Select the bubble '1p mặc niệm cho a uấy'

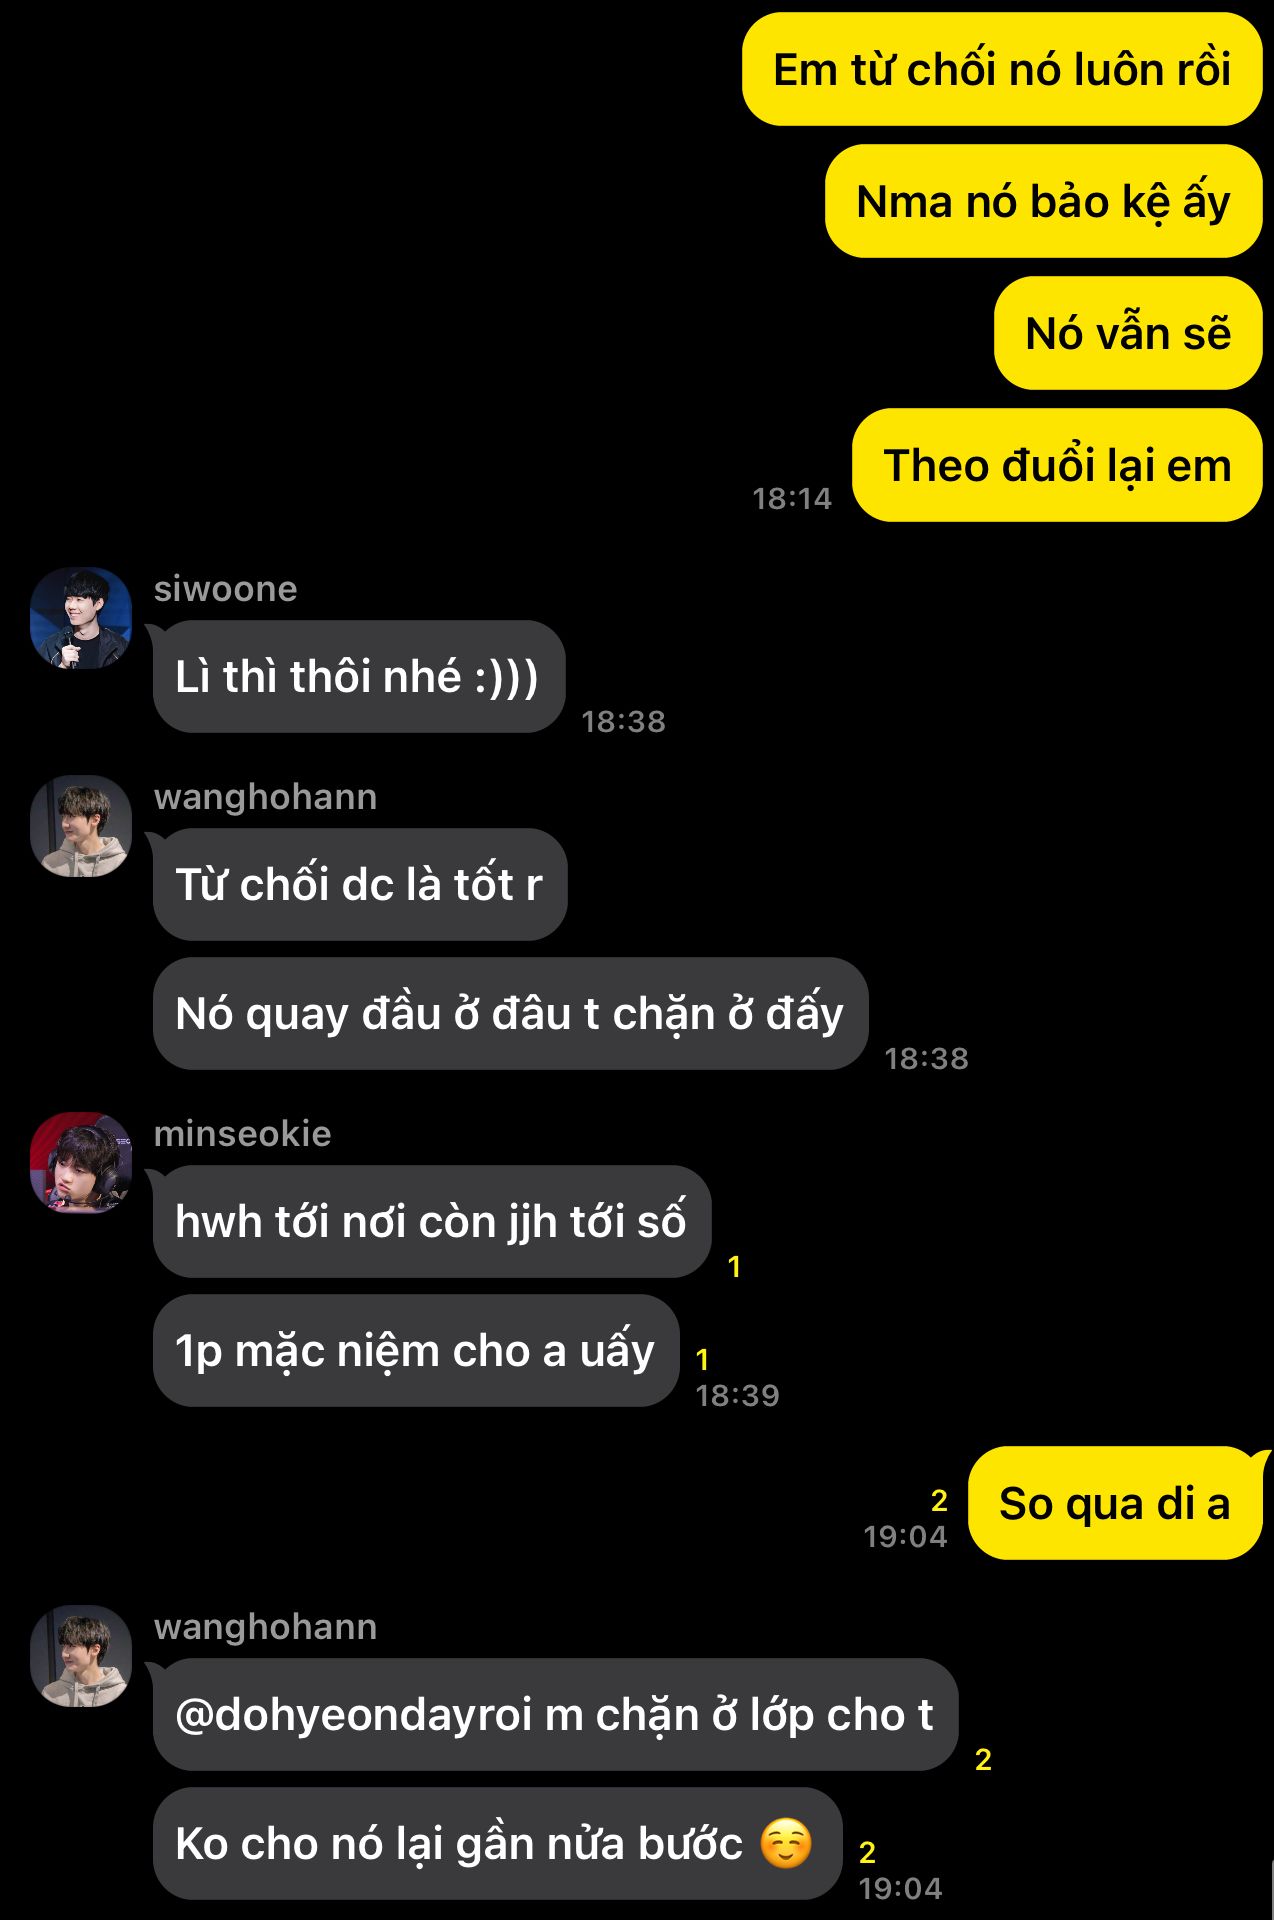(416, 1350)
